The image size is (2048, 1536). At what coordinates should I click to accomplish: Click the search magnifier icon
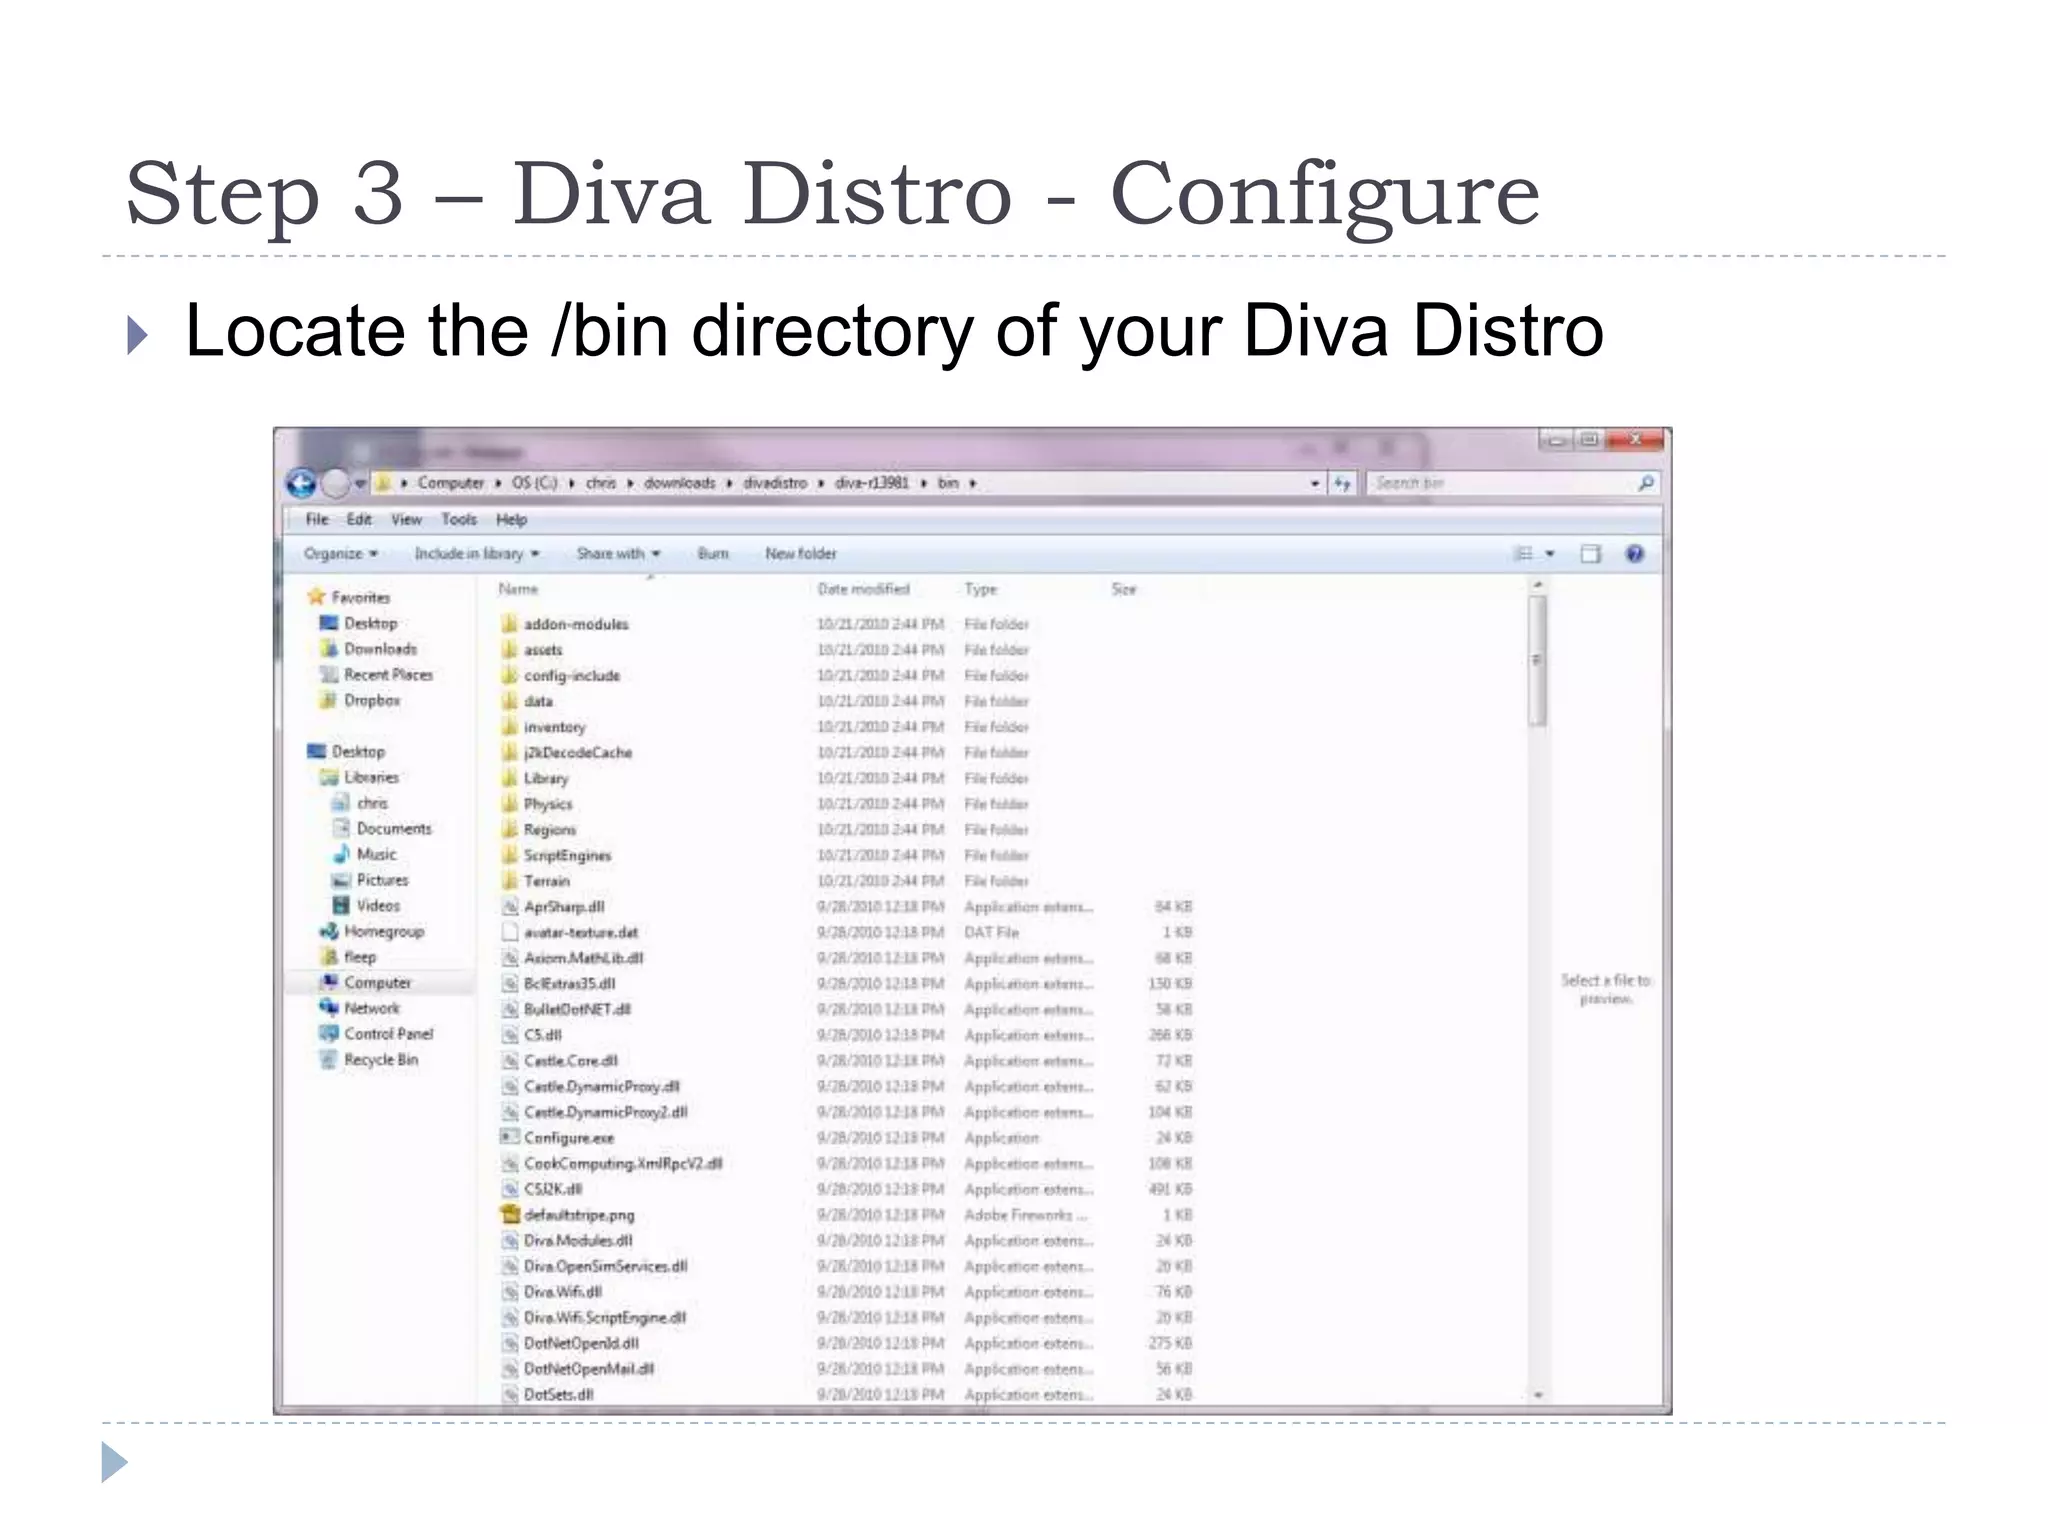(x=1646, y=483)
